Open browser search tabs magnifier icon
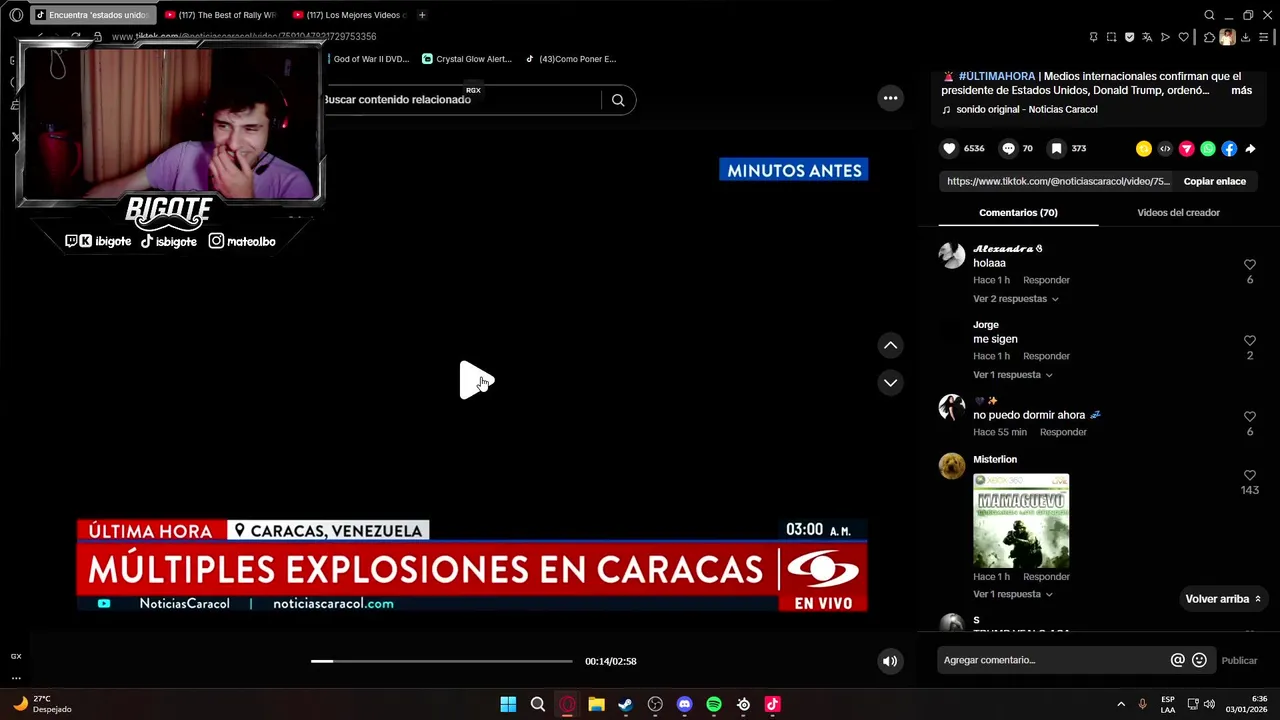 tap(1209, 15)
